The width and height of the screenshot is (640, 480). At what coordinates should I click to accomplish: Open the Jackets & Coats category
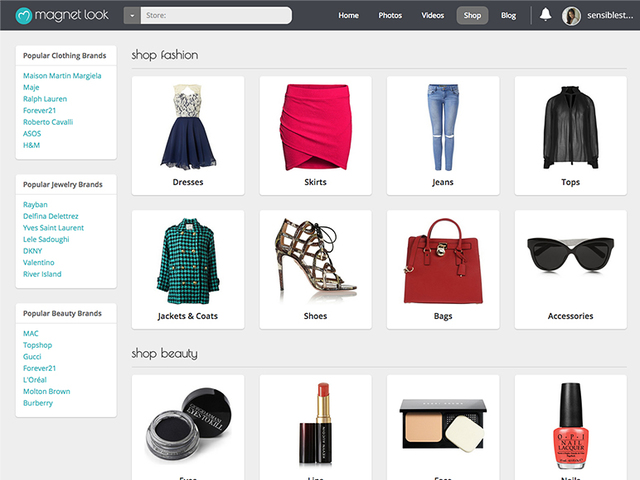click(188, 269)
